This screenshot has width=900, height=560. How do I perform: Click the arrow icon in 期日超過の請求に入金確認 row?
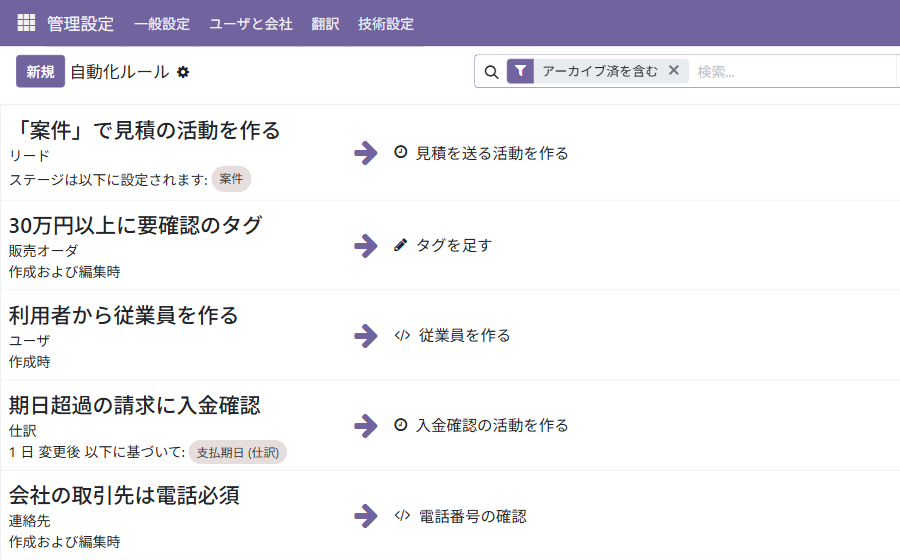click(366, 426)
